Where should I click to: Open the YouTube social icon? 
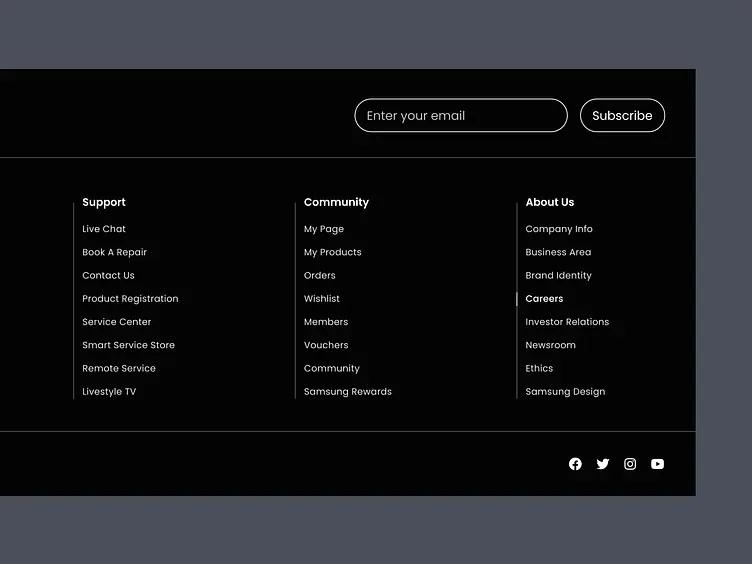657,464
